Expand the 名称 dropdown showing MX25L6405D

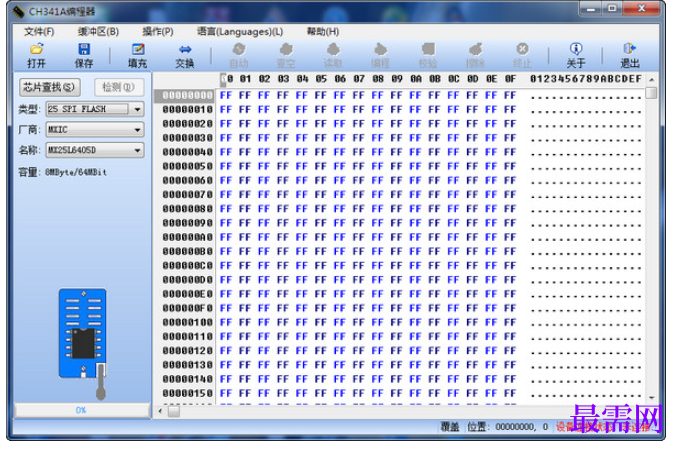coord(137,150)
